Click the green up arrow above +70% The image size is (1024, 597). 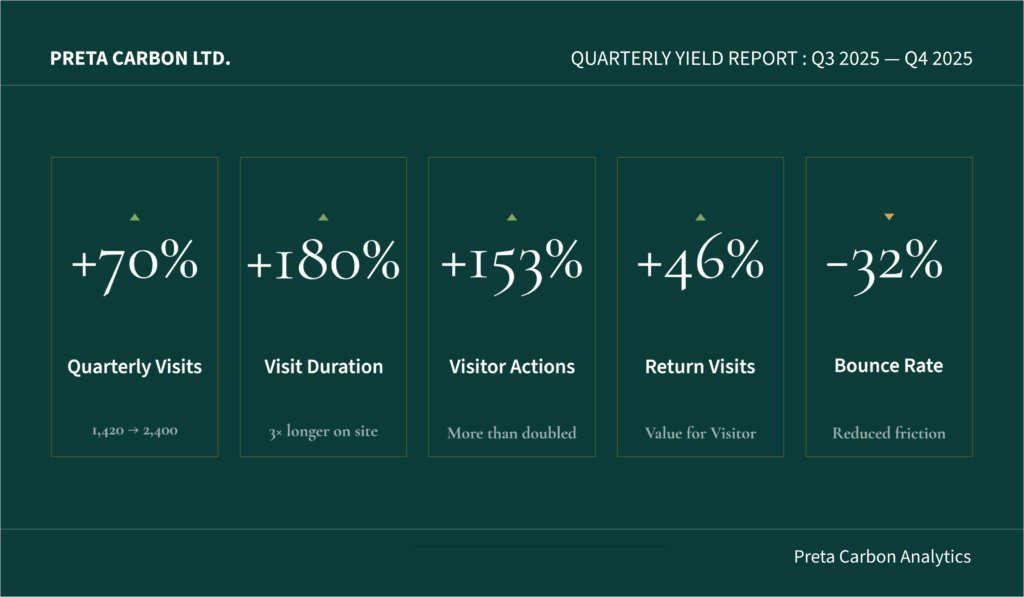tap(135, 217)
